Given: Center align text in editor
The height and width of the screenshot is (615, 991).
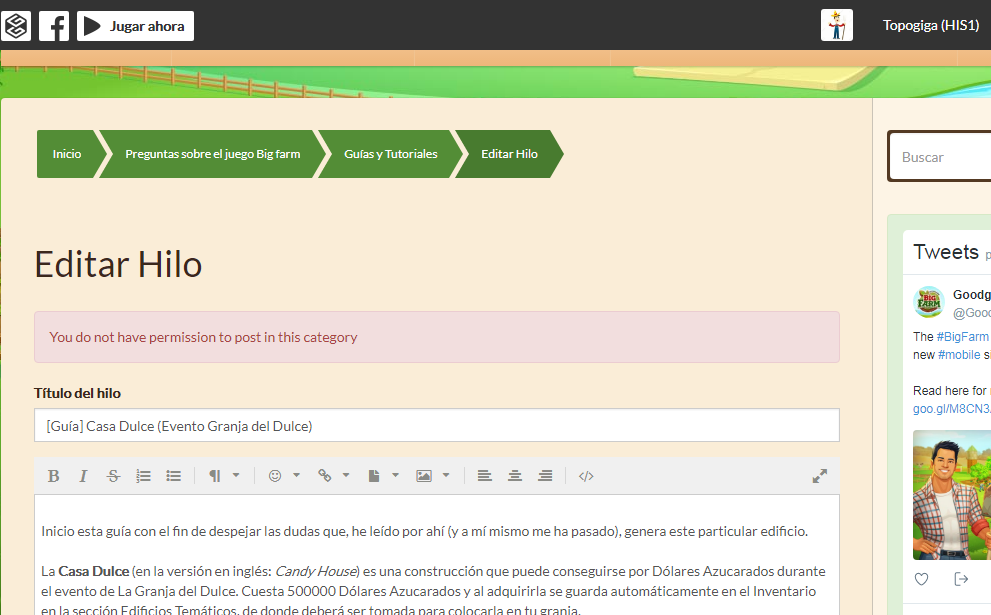Looking at the screenshot, I should coord(515,476).
